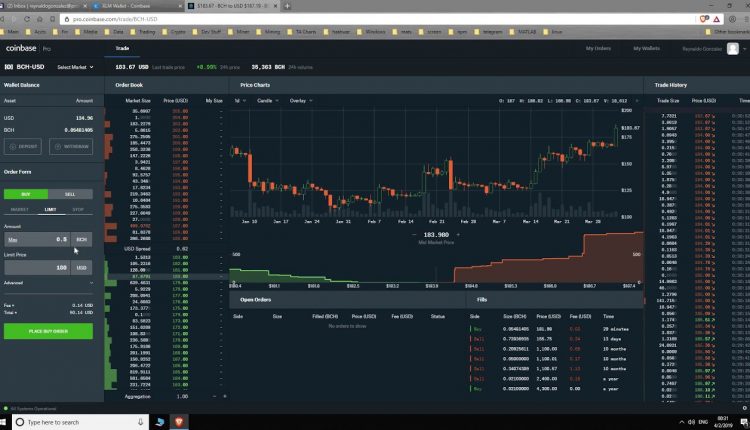This screenshot has width=750, height=430.
Task: Click the USD Spread row in order book
Action: click(166, 249)
